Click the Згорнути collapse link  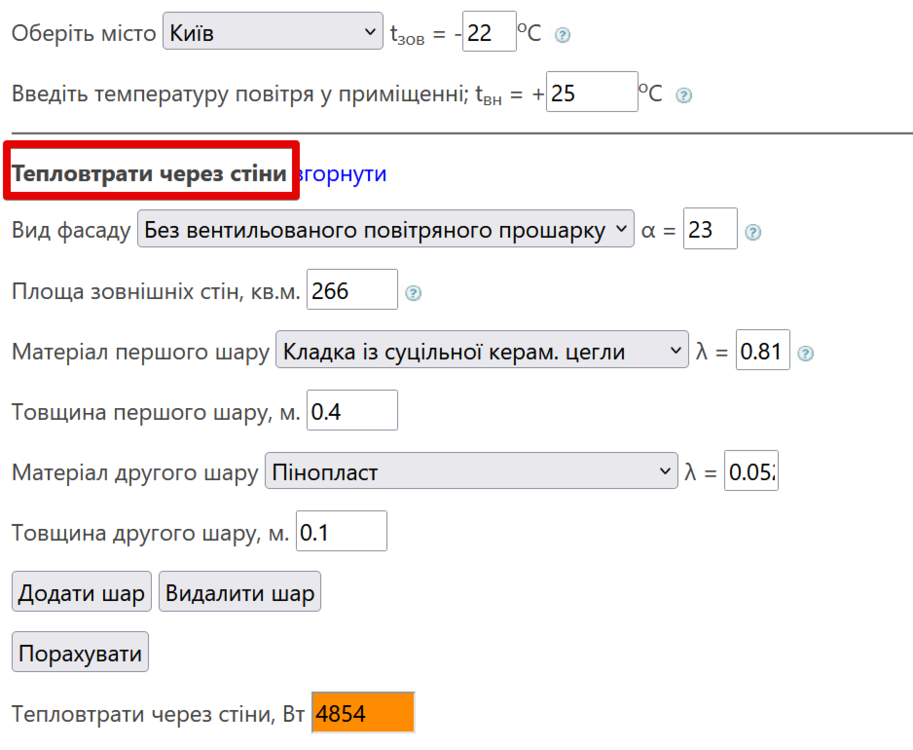pos(342,173)
